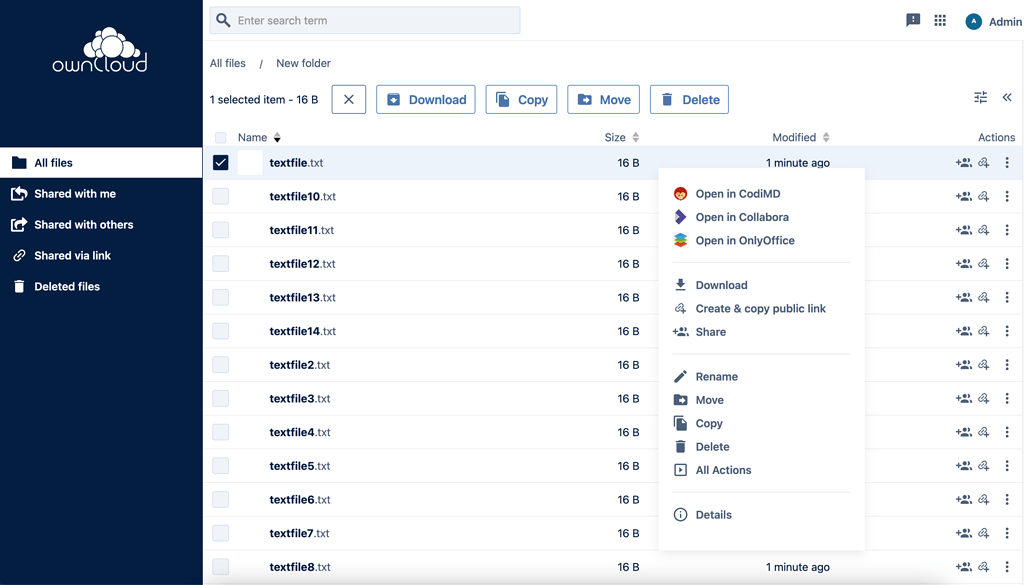Uncheck the textfile.txt selection checkbox
The height and width of the screenshot is (585, 1024).
coord(220,162)
